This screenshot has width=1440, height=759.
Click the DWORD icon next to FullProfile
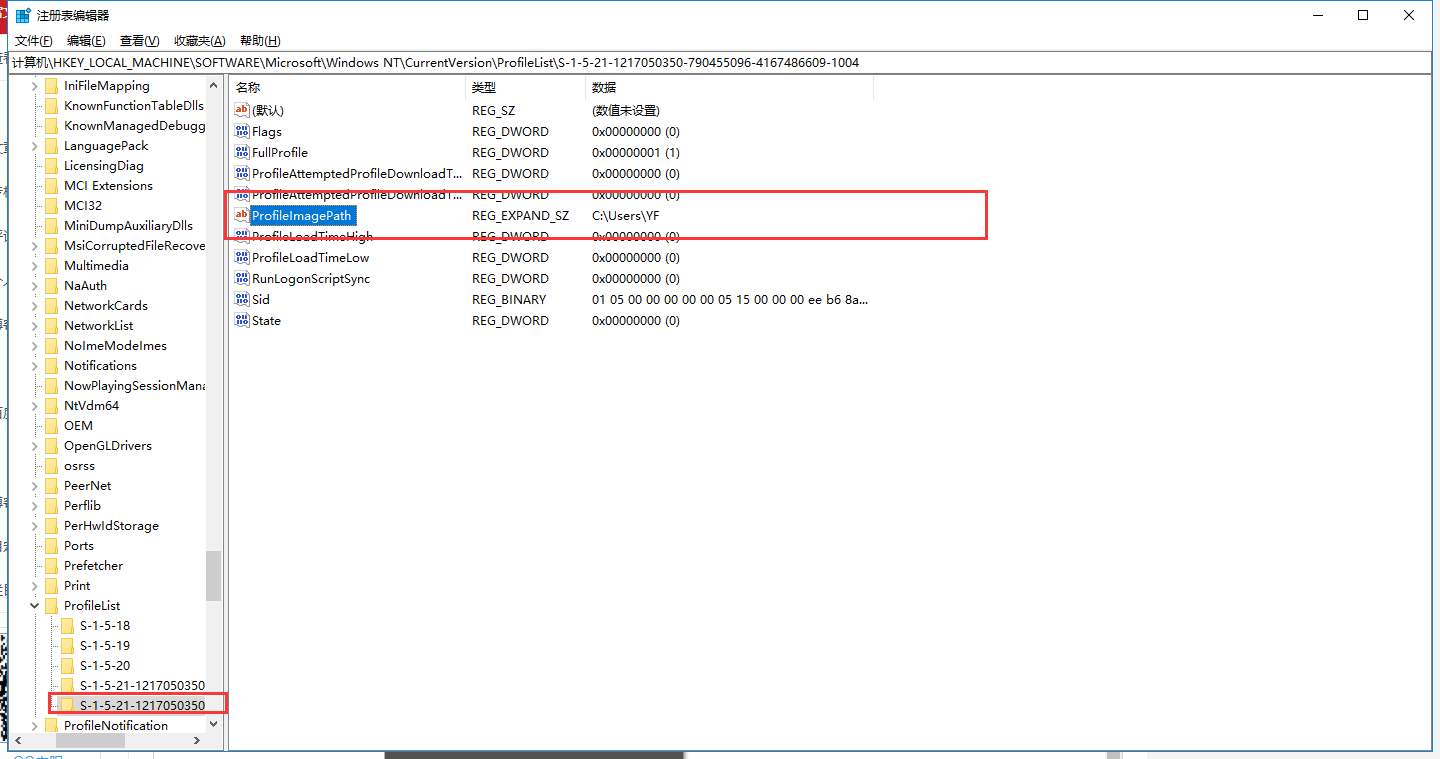(241, 152)
